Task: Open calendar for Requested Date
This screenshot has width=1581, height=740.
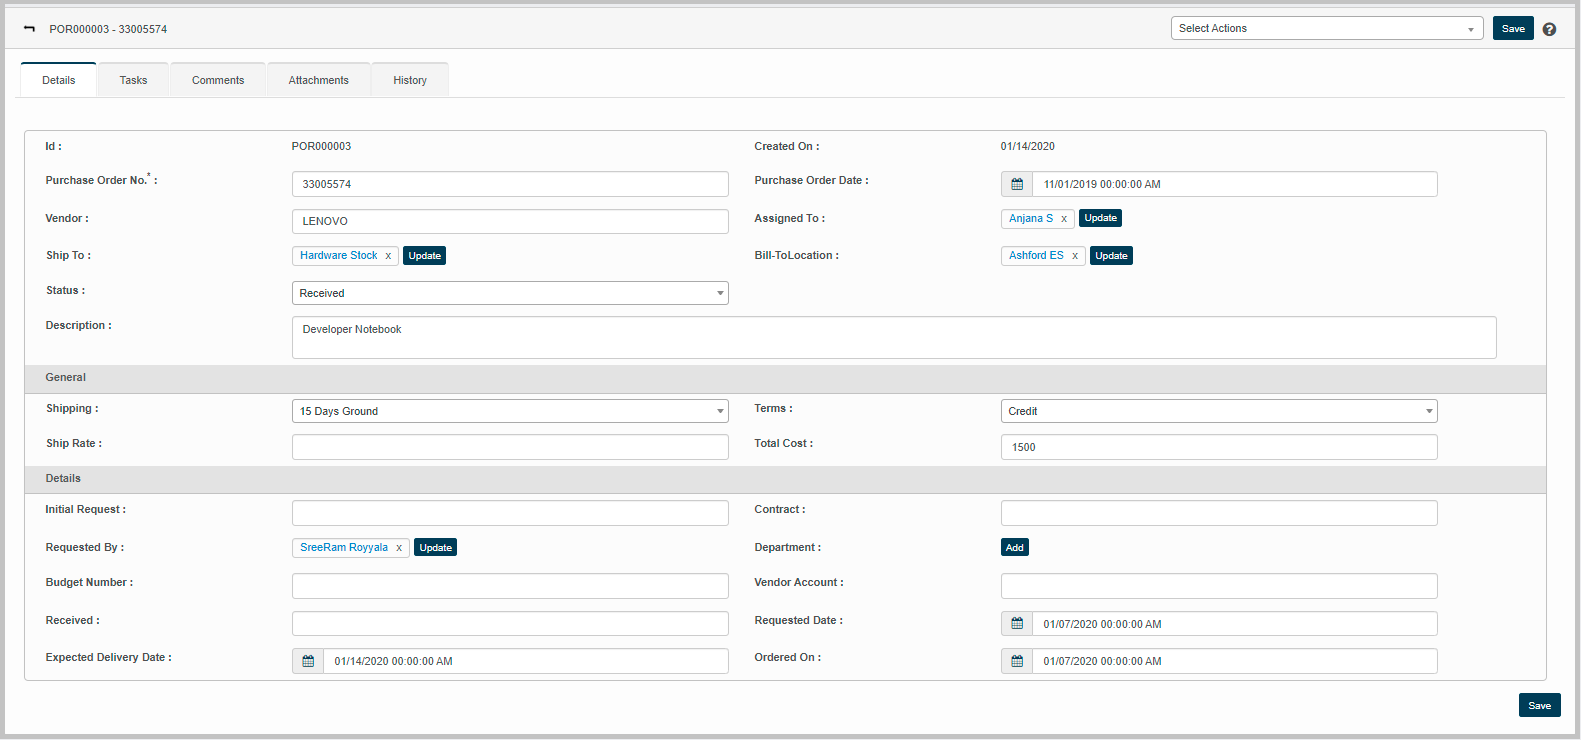Action: (1017, 624)
